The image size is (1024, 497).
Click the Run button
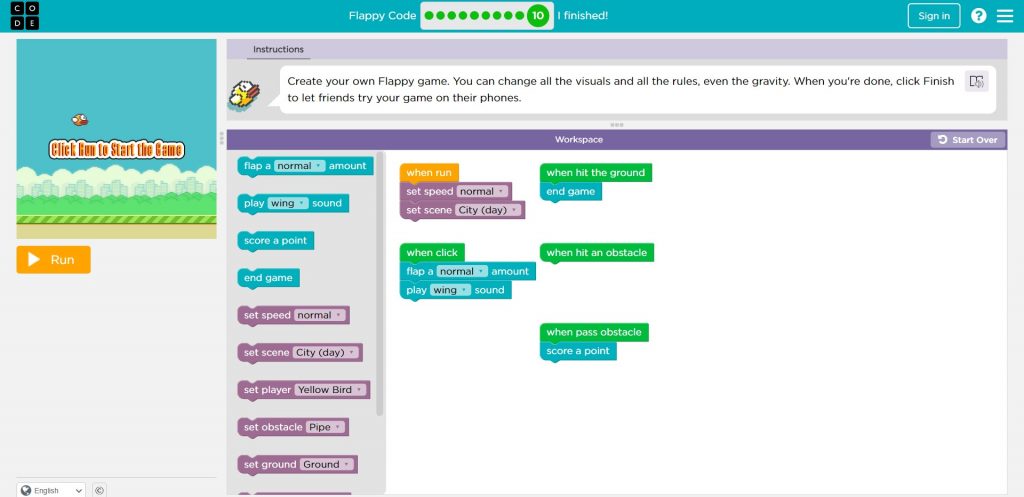click(54, 259)
